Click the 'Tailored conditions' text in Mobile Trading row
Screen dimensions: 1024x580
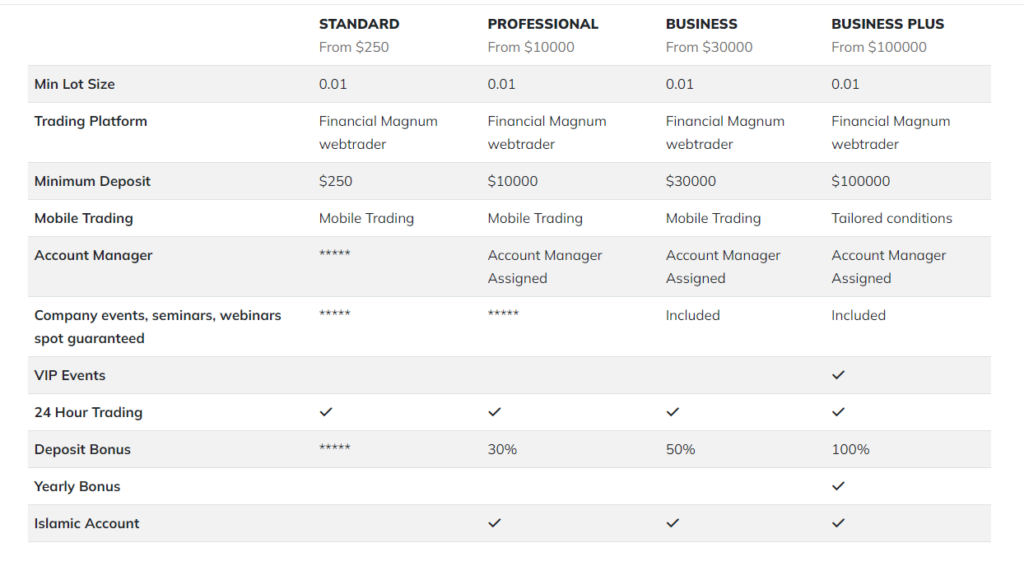[x=891, y=218]
